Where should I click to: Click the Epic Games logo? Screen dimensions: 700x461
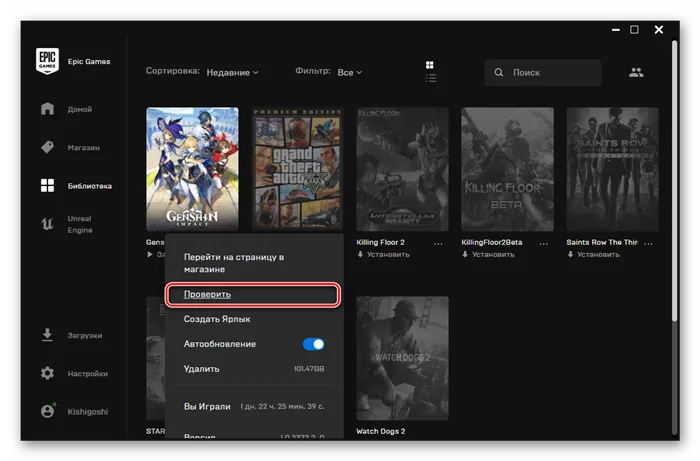point(47,62)
